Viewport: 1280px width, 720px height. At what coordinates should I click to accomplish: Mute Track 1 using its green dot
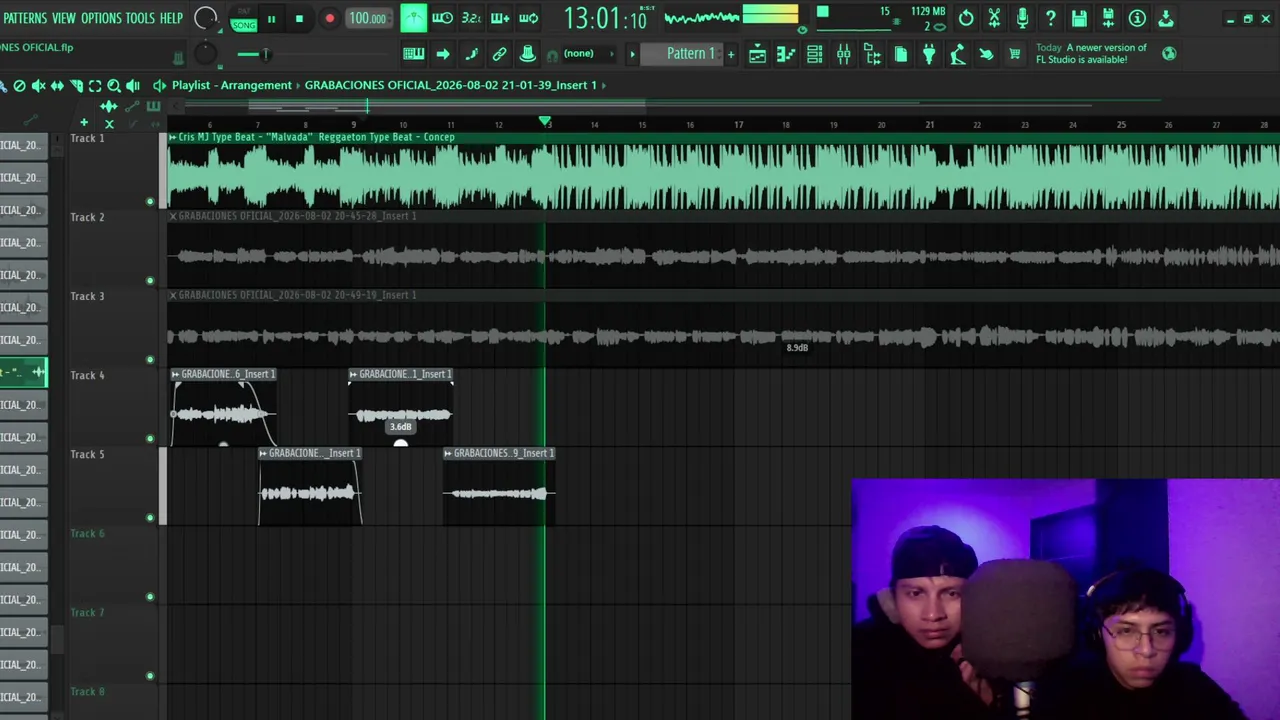(150, 201)
